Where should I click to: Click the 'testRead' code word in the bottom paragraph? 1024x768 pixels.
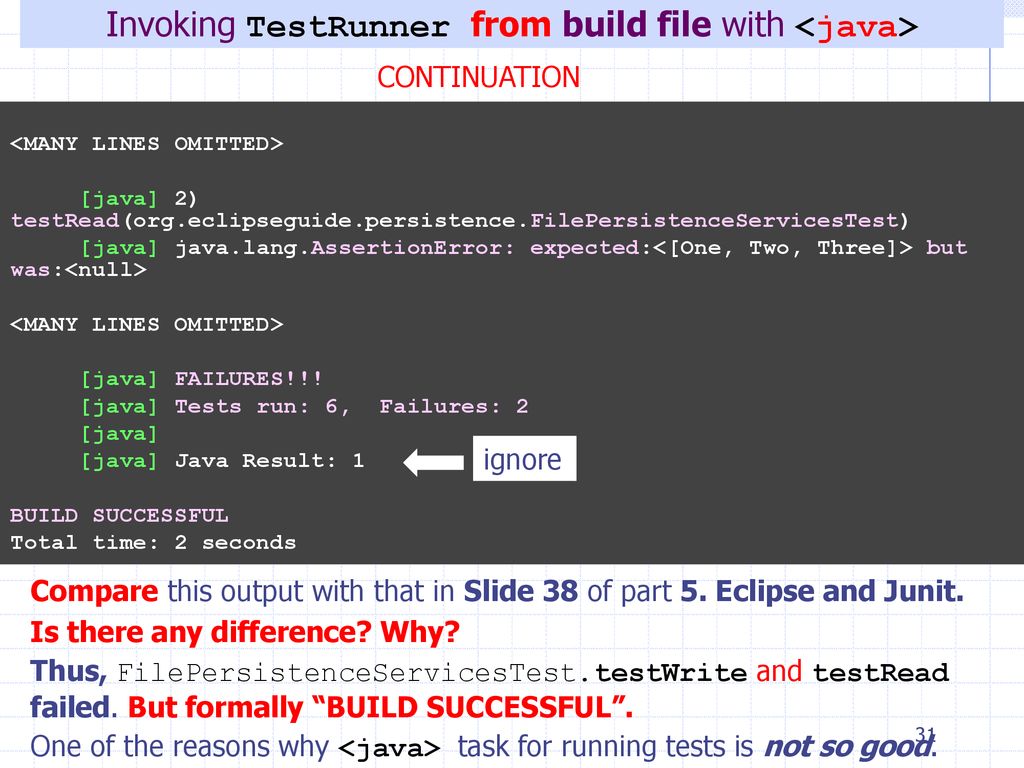tap(881, 673)
